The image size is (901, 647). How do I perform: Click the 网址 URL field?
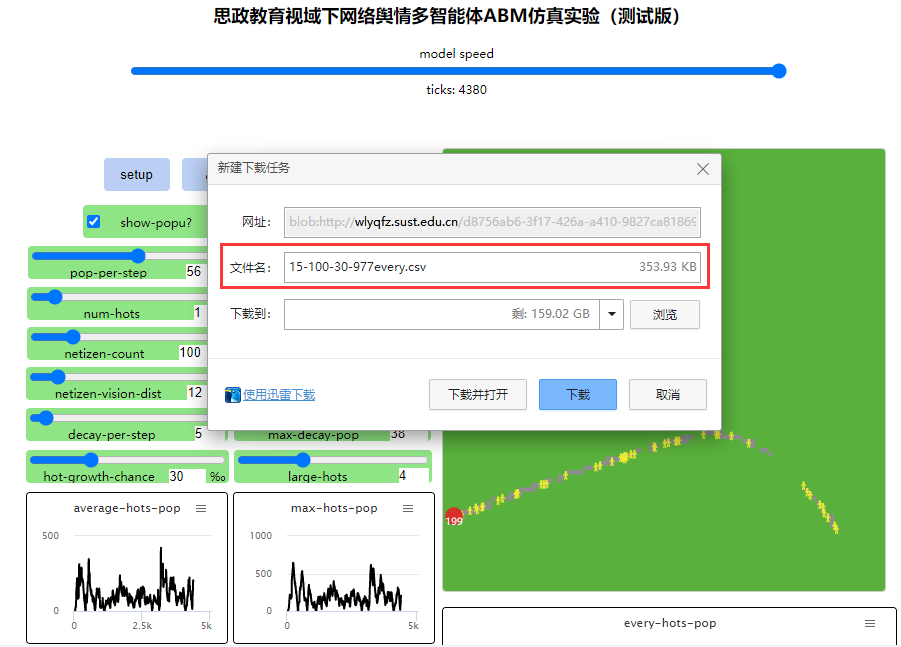pos(492,222)
